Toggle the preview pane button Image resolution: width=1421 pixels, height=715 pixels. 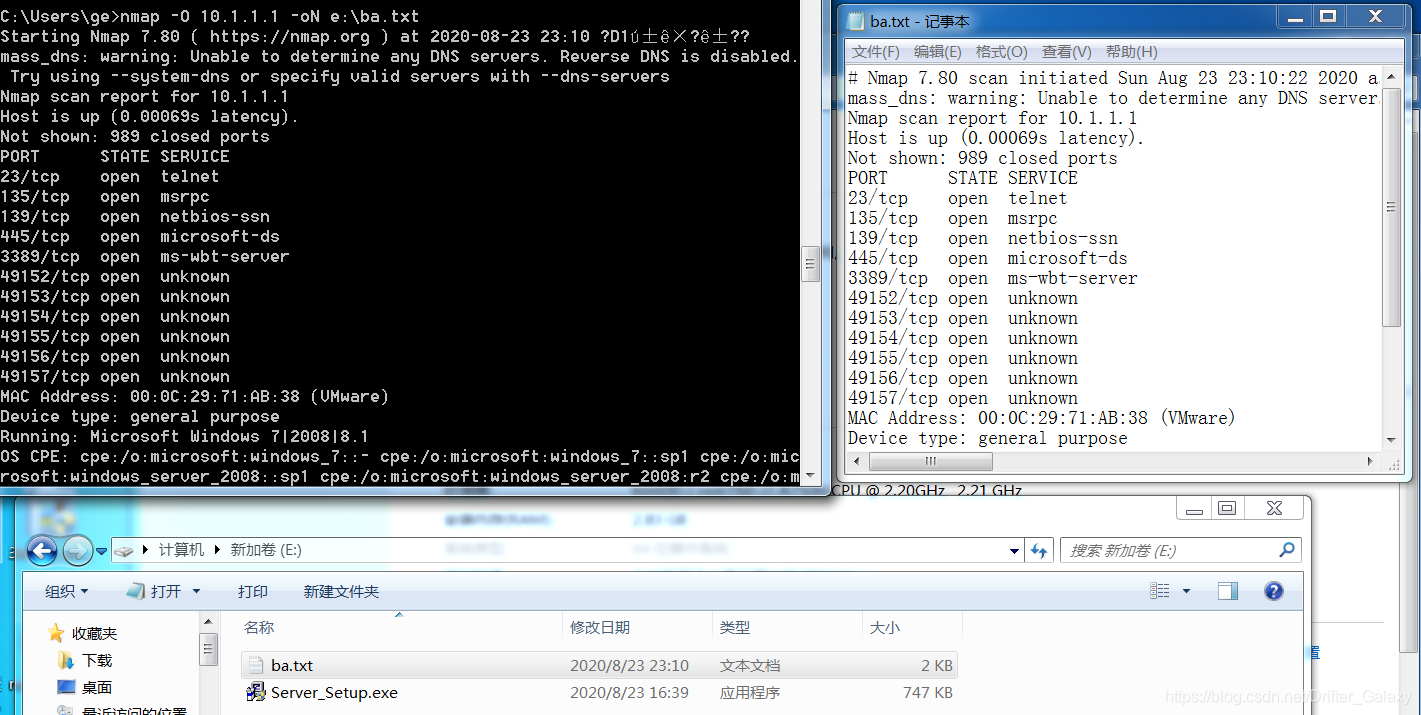coord(1228,591)
